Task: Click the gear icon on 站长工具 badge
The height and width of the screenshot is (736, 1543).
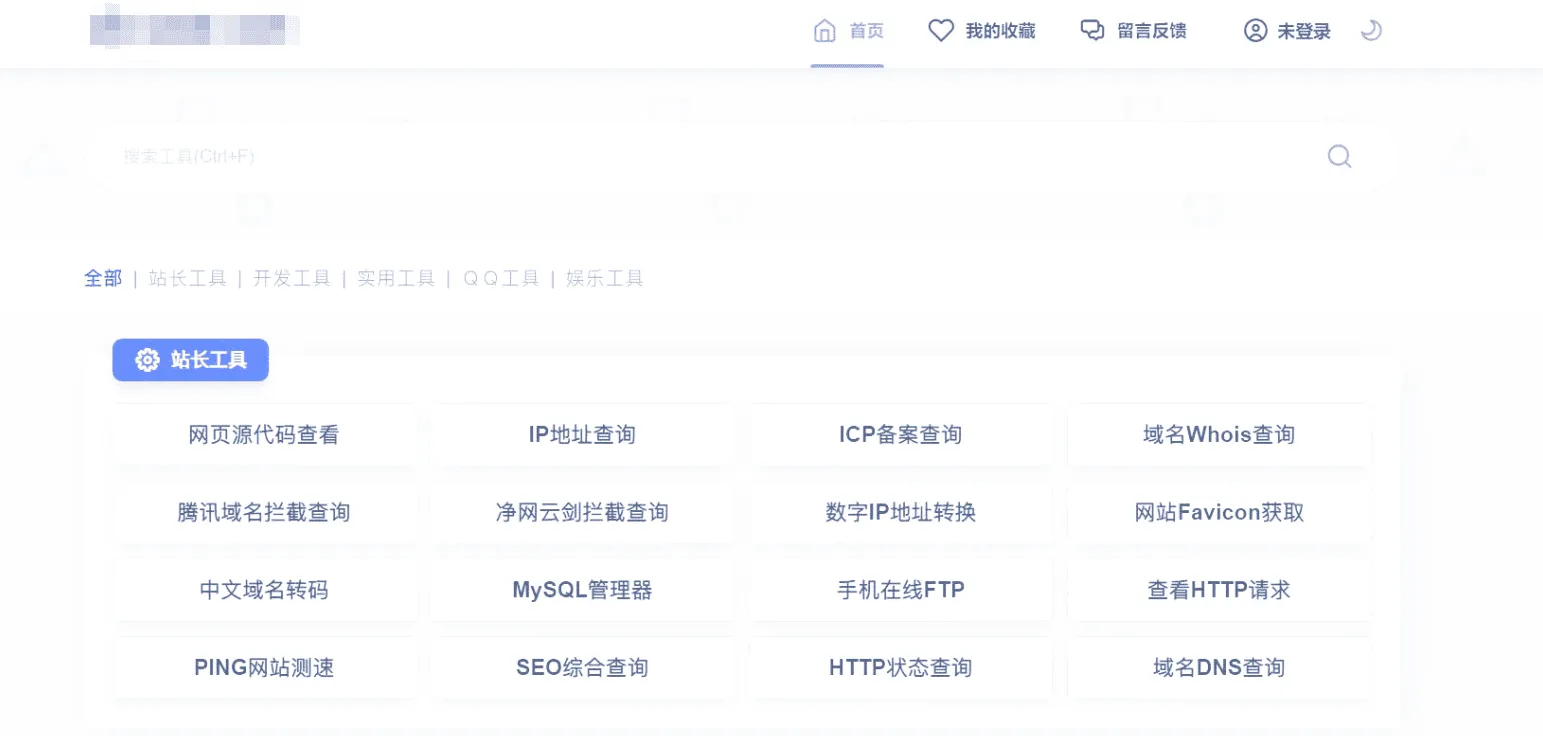Action: 147,360
